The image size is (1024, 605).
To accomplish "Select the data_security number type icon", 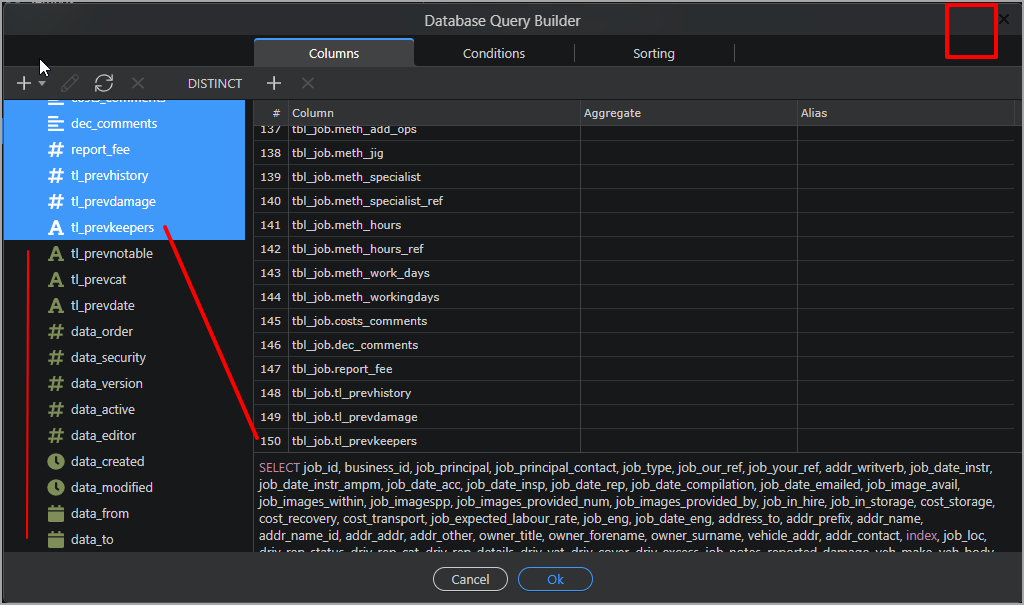I will click(x=56, y=357).
